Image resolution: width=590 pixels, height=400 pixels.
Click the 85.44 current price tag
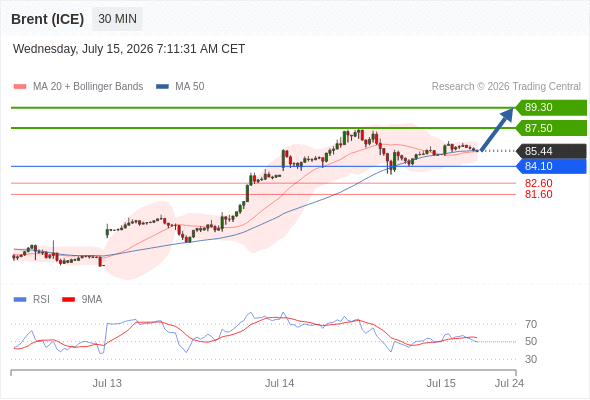[551, 151]
